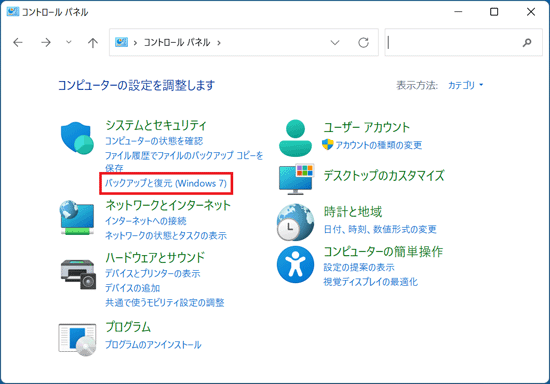Click the Network and Internet globe icon
The image size is (550, 384).
coord(77,218)
